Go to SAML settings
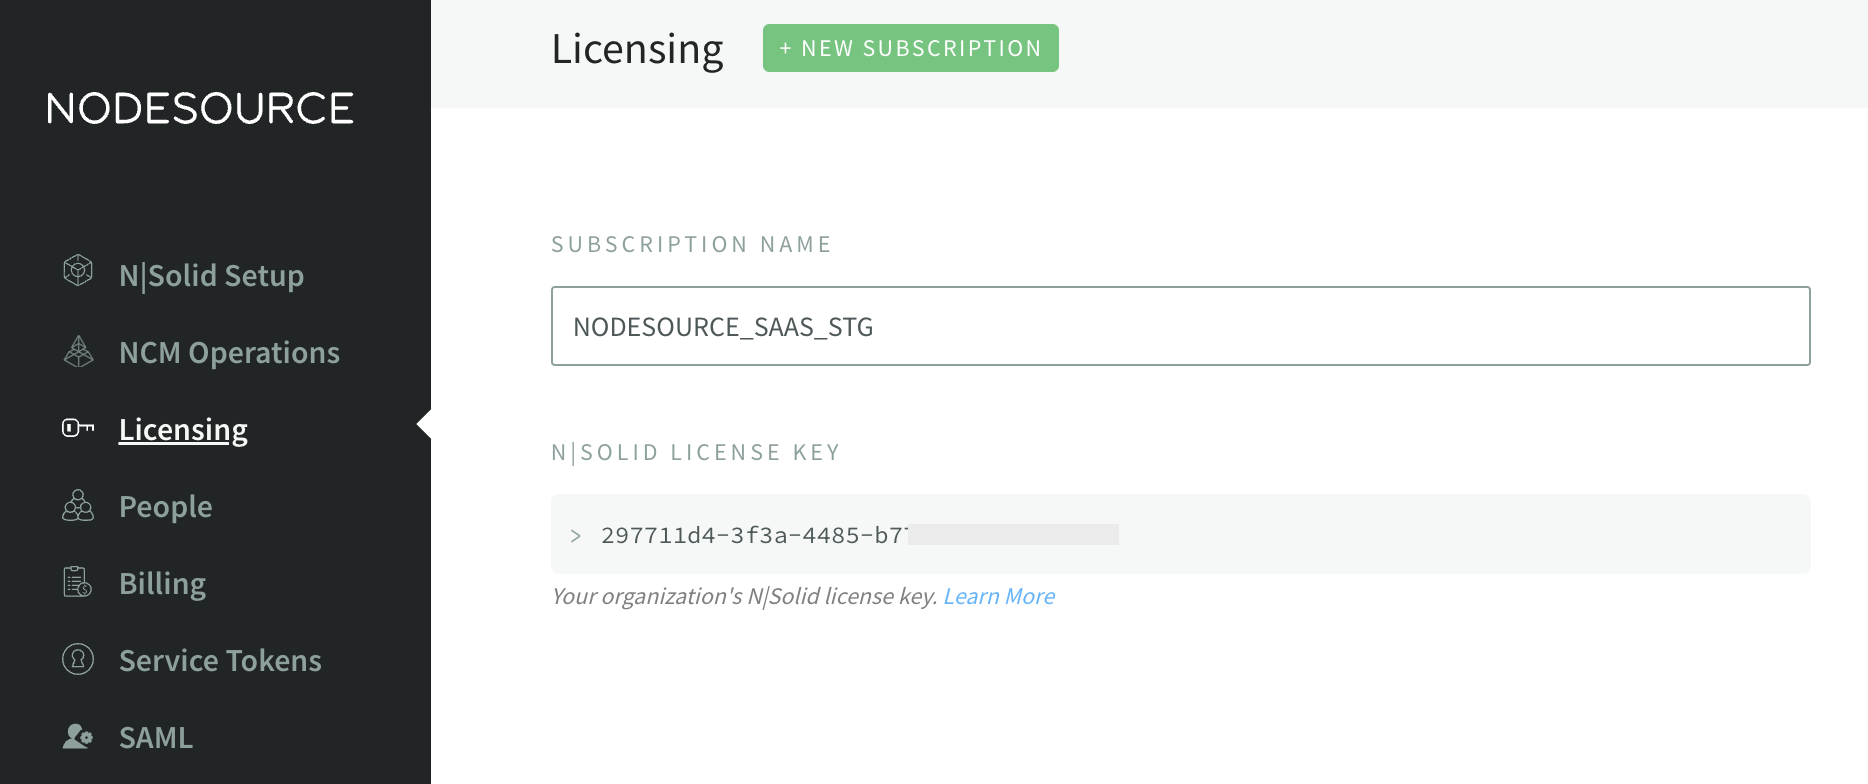 [x=155, y=738]
